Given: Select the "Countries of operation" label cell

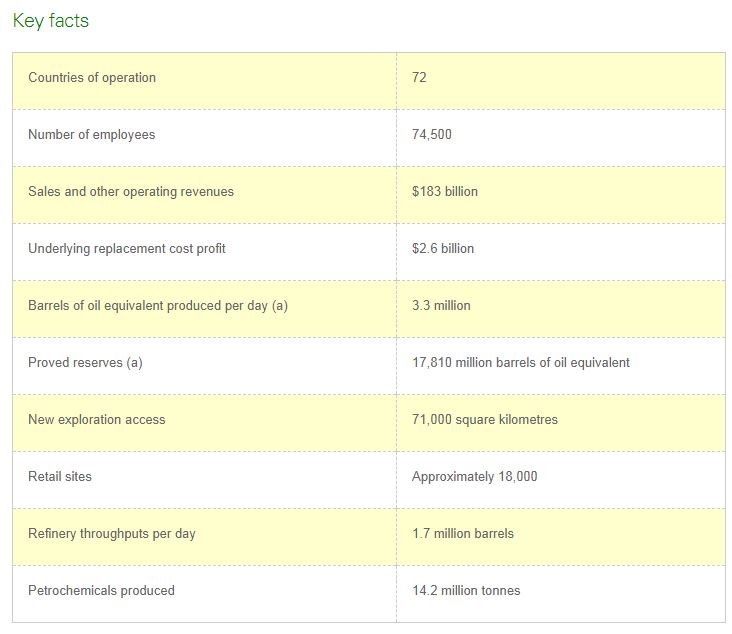Looking at the screenshot, I should click(92, 78).
